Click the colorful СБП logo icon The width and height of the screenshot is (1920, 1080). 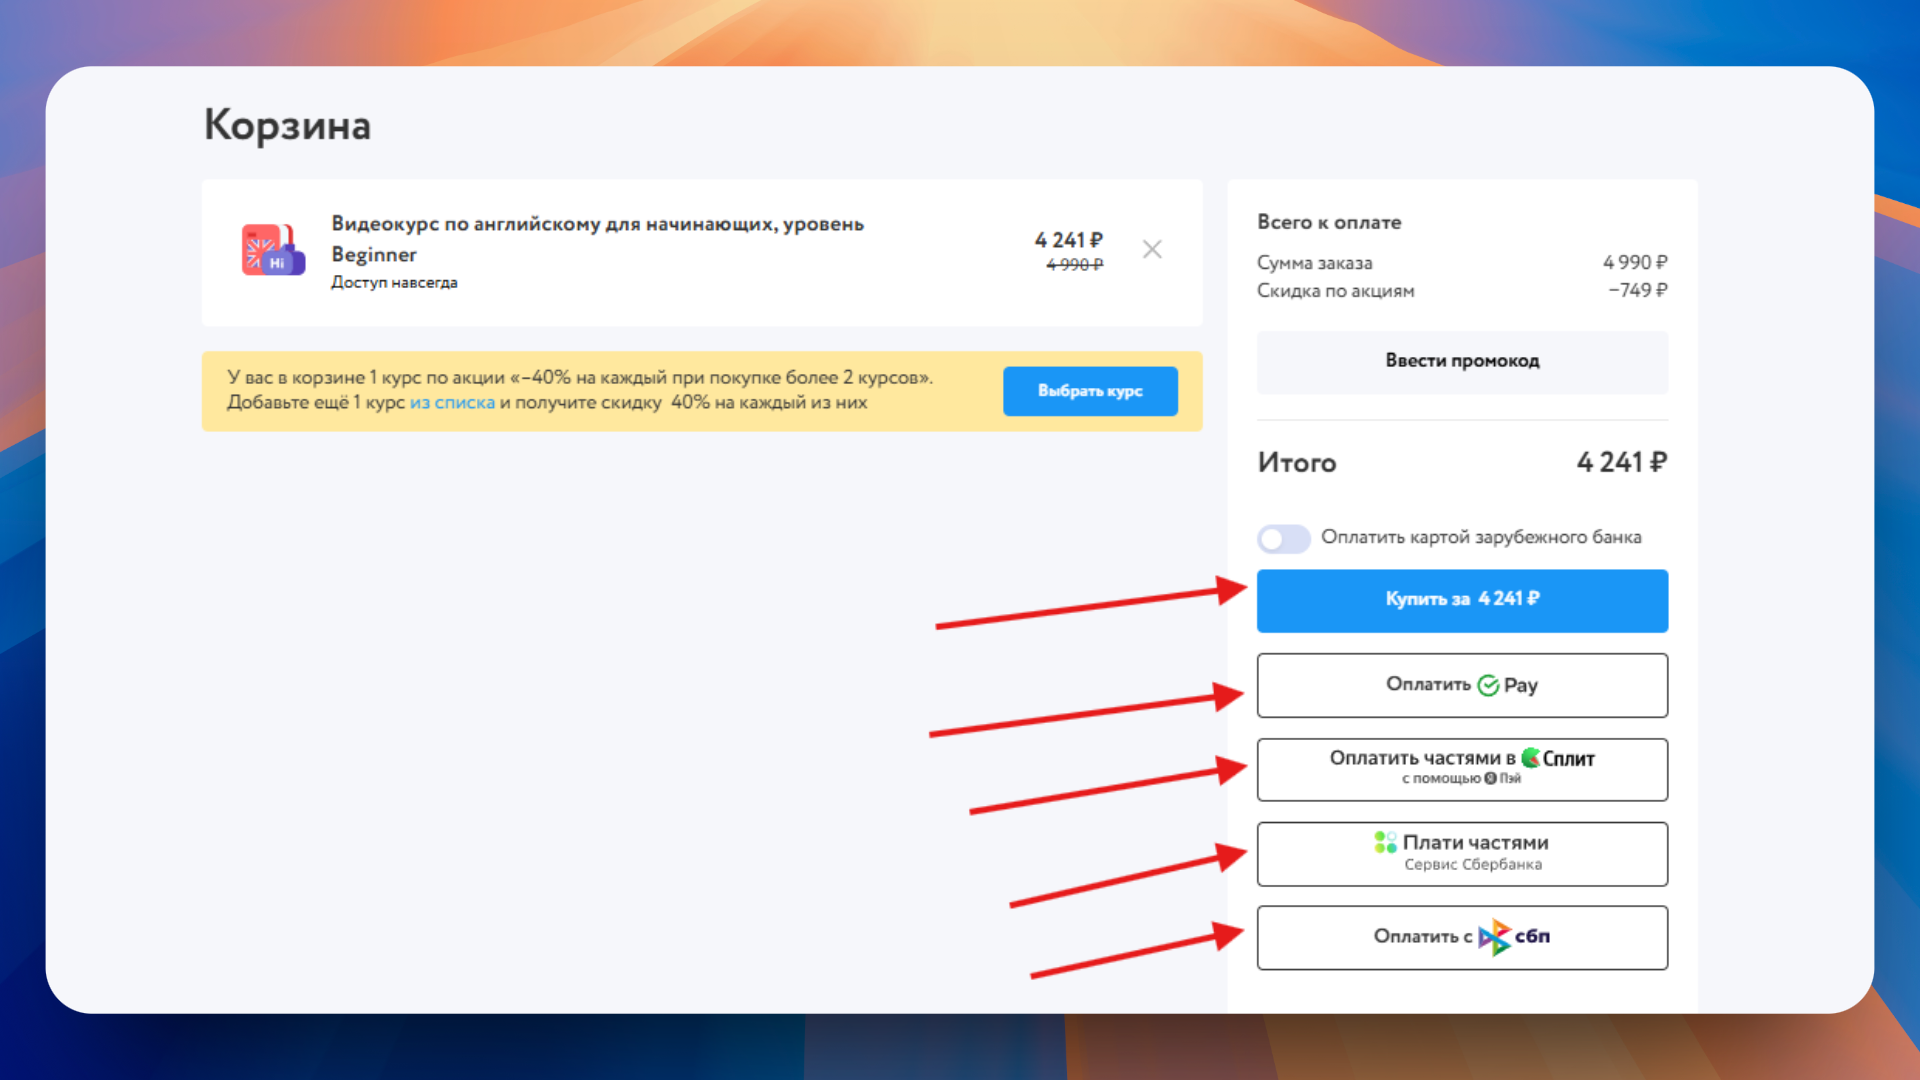pos(1494,937)
